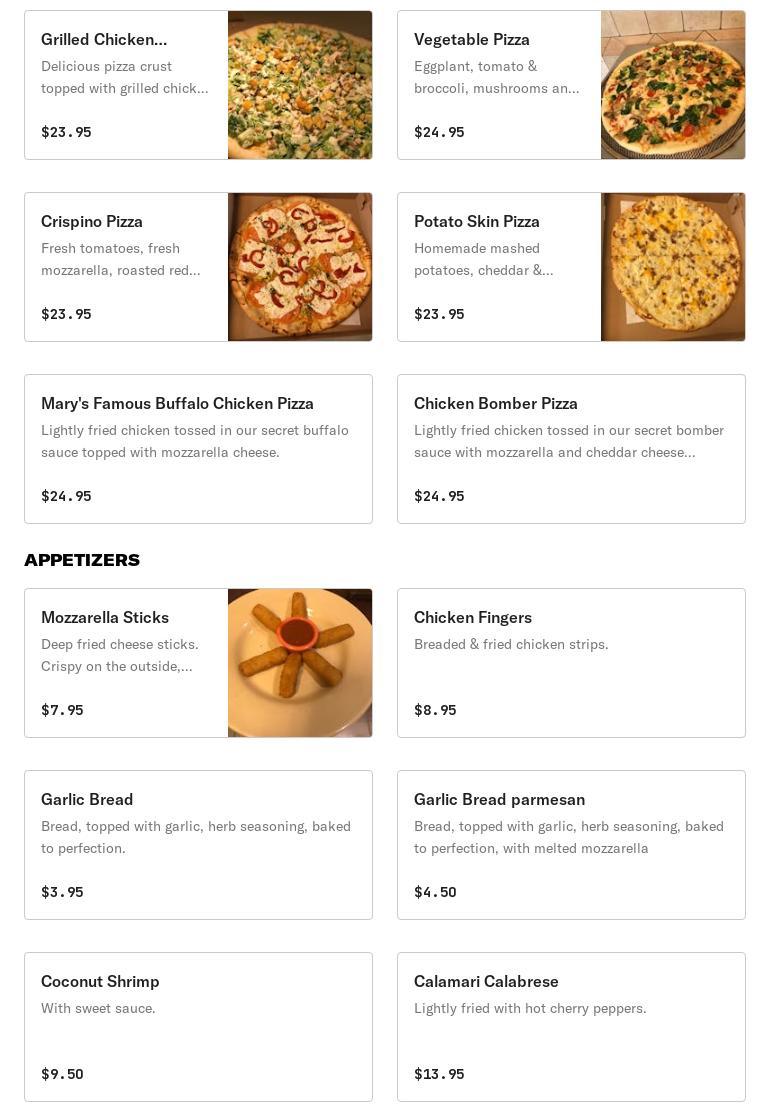The width and height of the screenshot is (770, 1120).
Task: Click the $13.95 Calamari Calabrese price
Action: pos(439,1074)
